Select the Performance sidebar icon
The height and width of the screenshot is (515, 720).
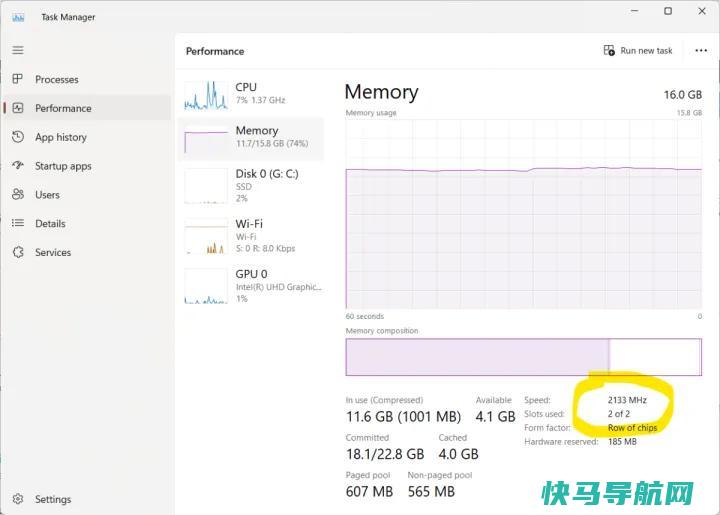18,108
